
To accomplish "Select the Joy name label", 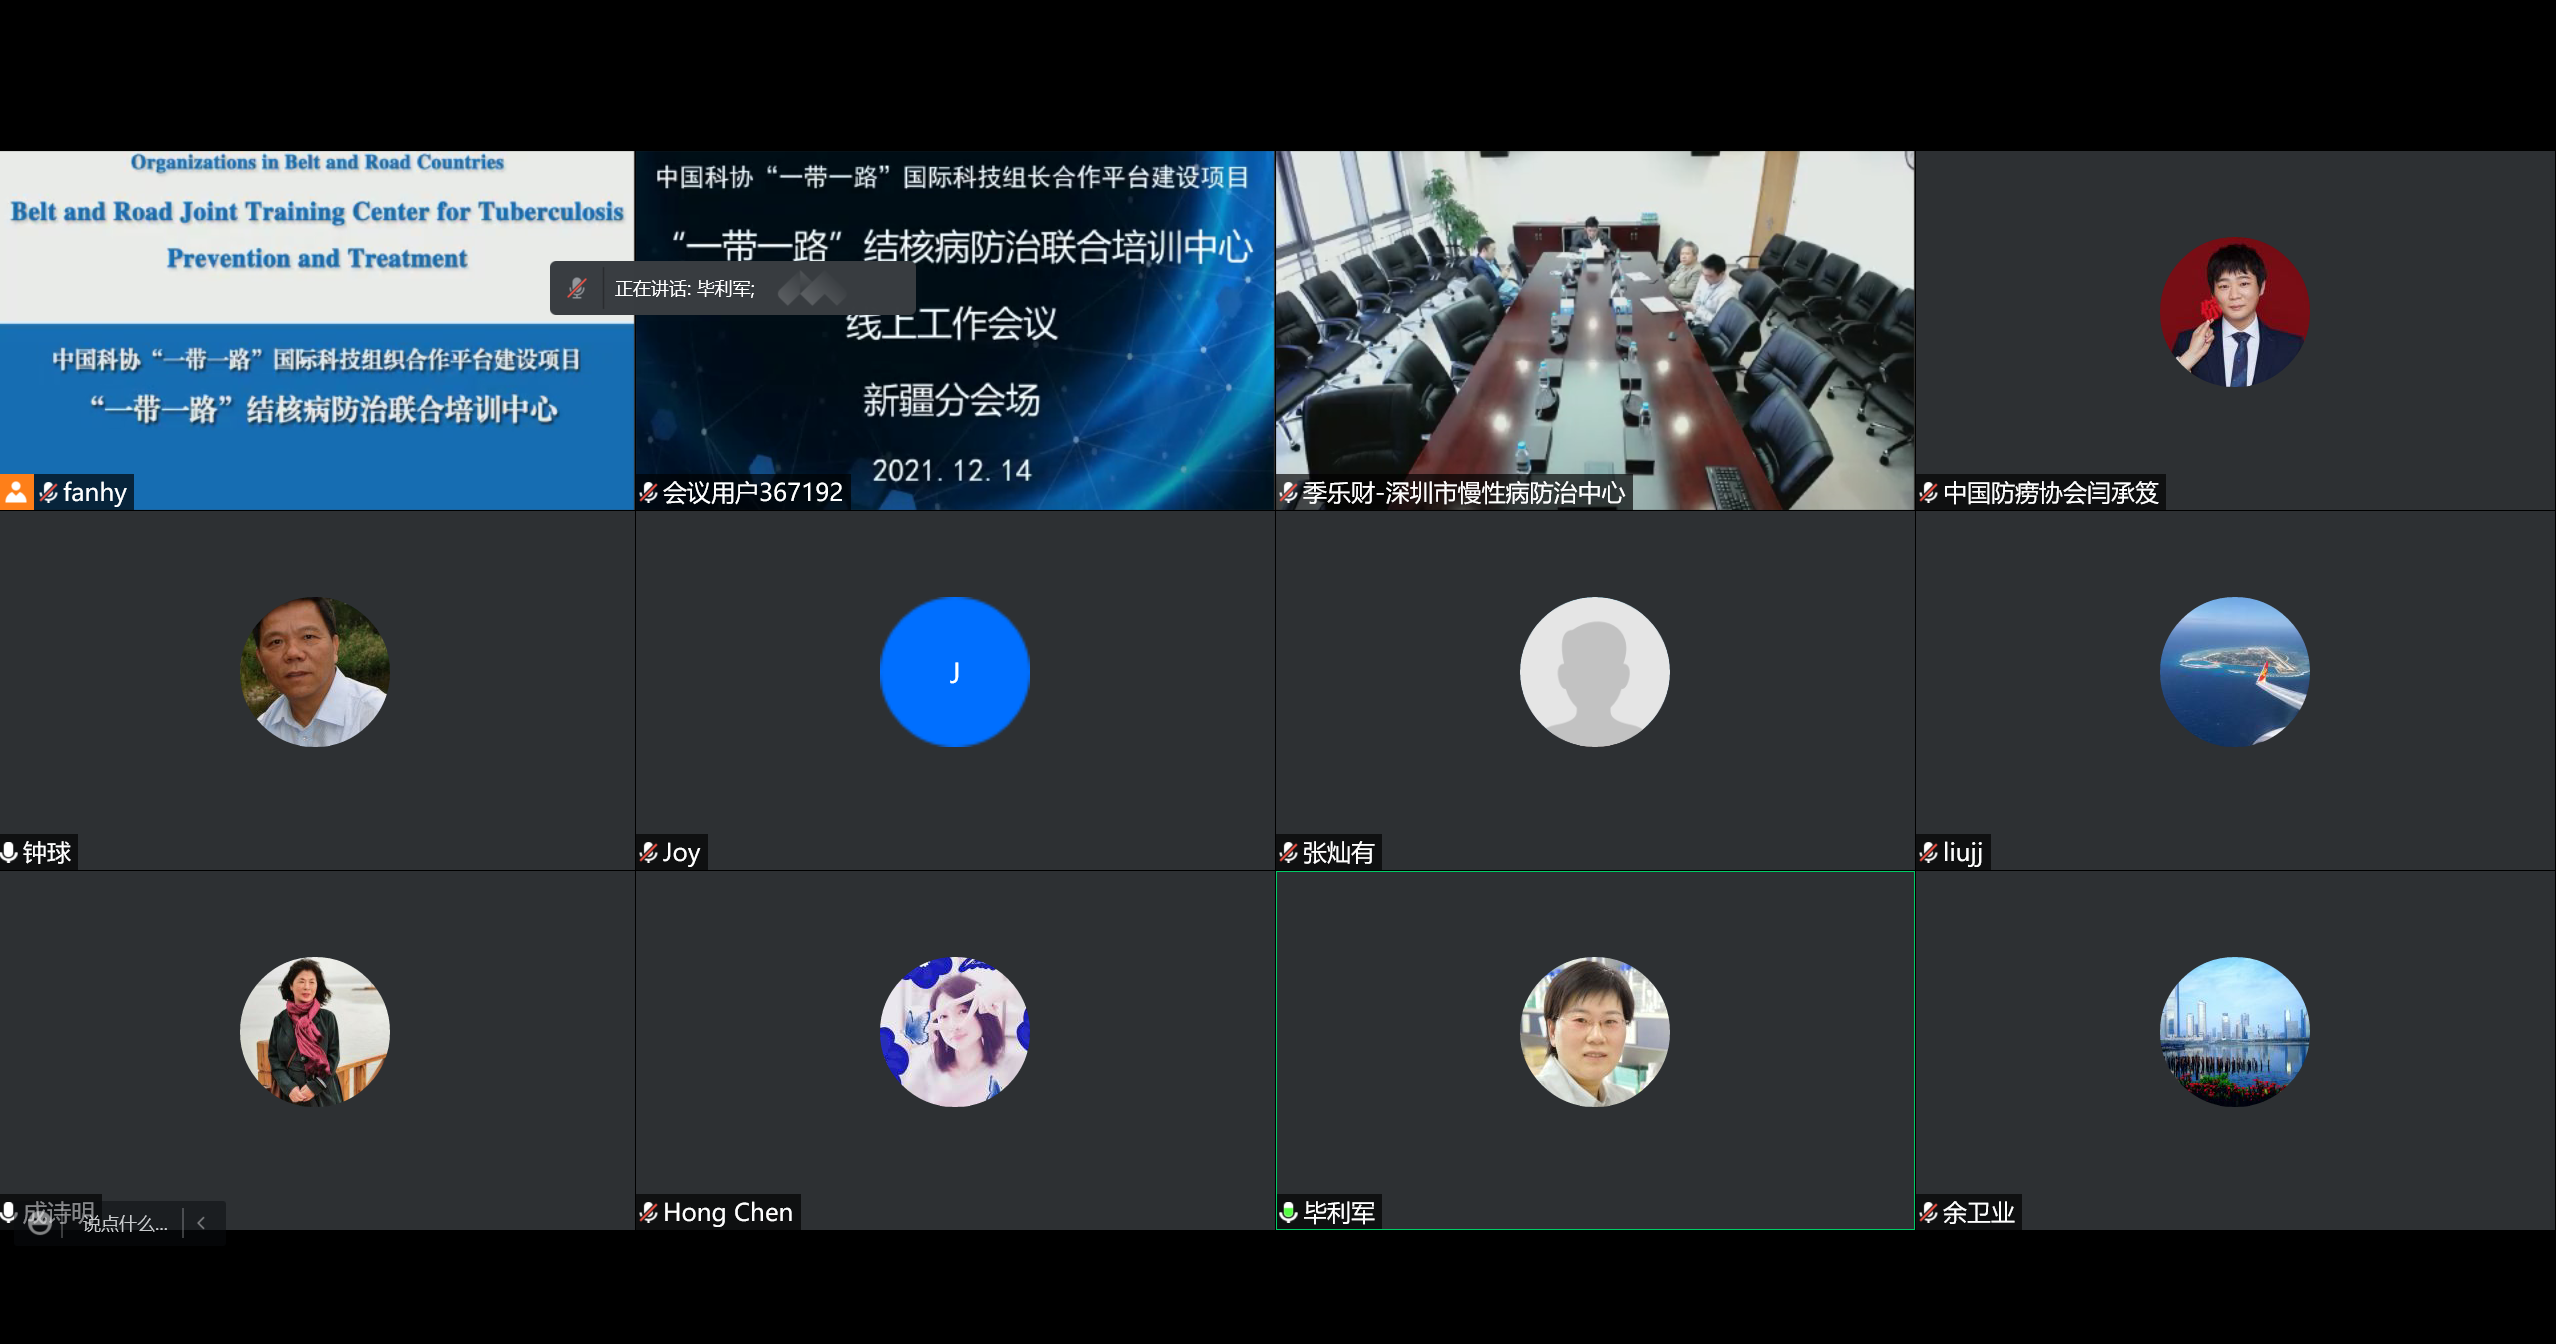I will point(681,852).
